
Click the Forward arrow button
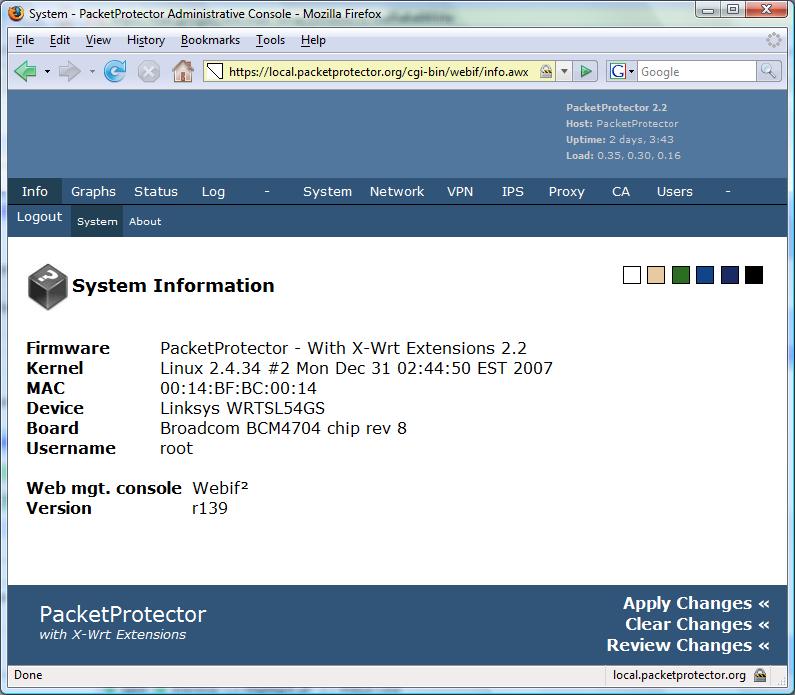[x=70, y=71]
